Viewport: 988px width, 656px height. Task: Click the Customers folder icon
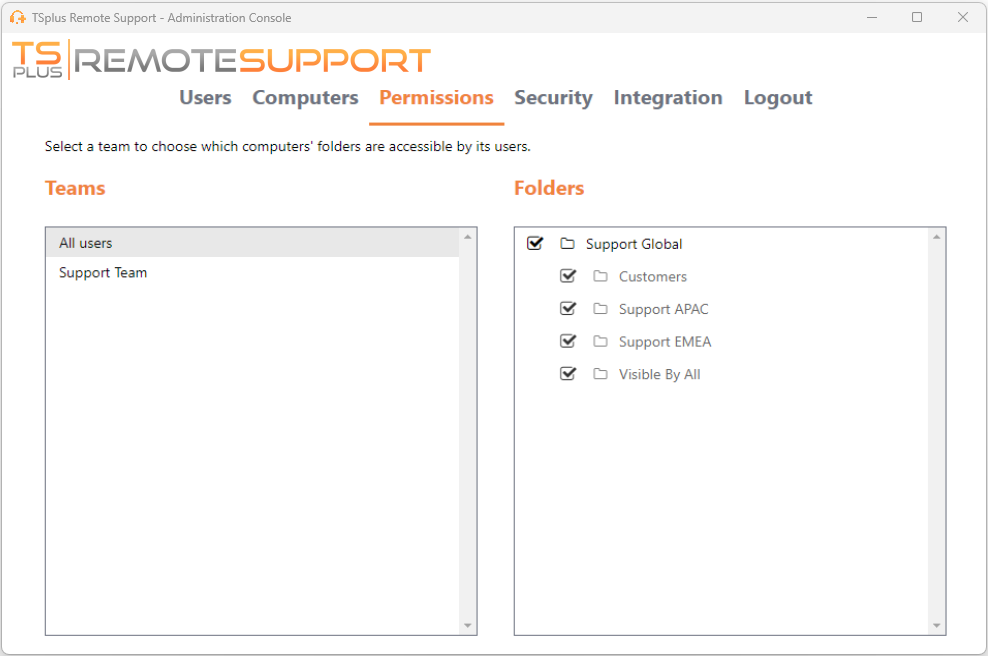click(x=599, y=276)
